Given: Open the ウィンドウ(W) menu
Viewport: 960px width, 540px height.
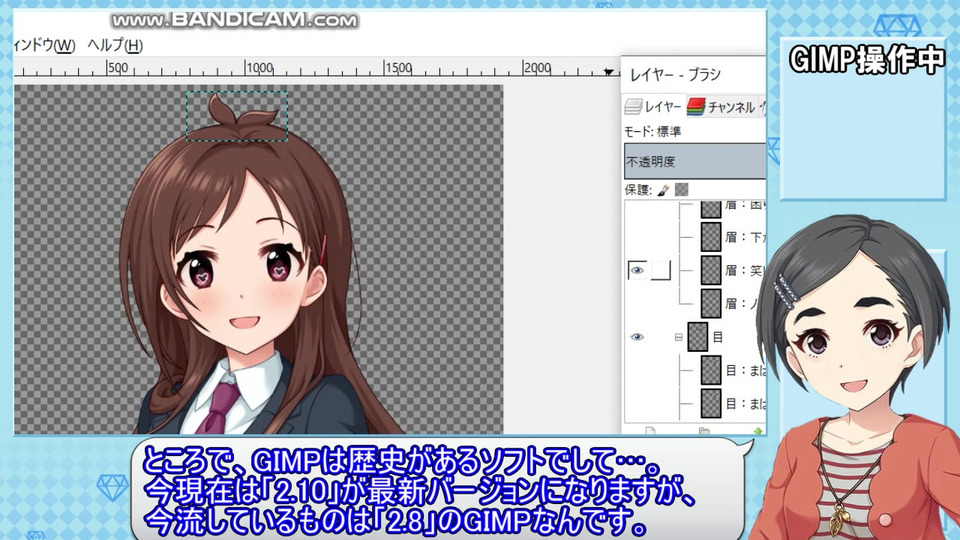Looking at the screenshot, I should point(44,45).
